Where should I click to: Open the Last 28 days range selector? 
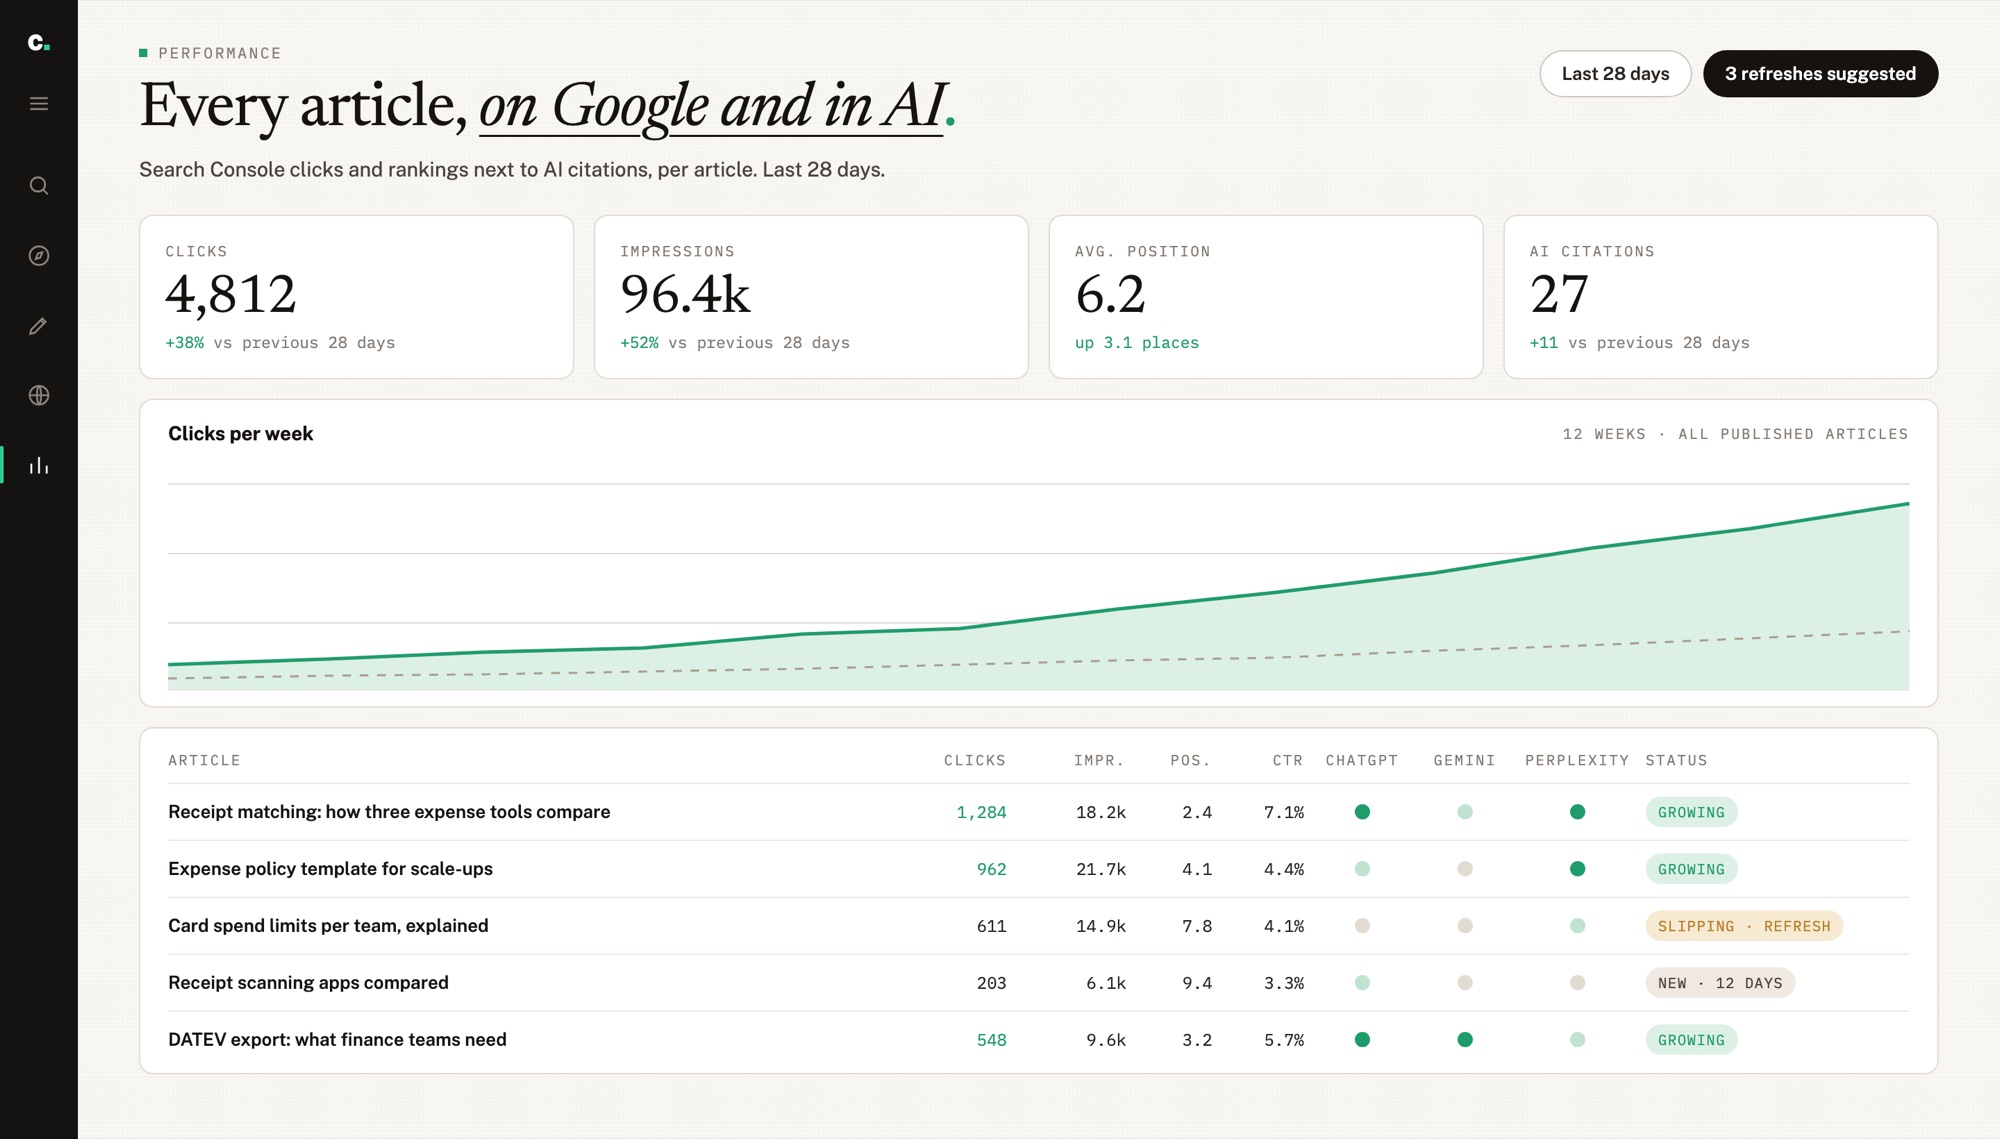[x=1615, y=74]
